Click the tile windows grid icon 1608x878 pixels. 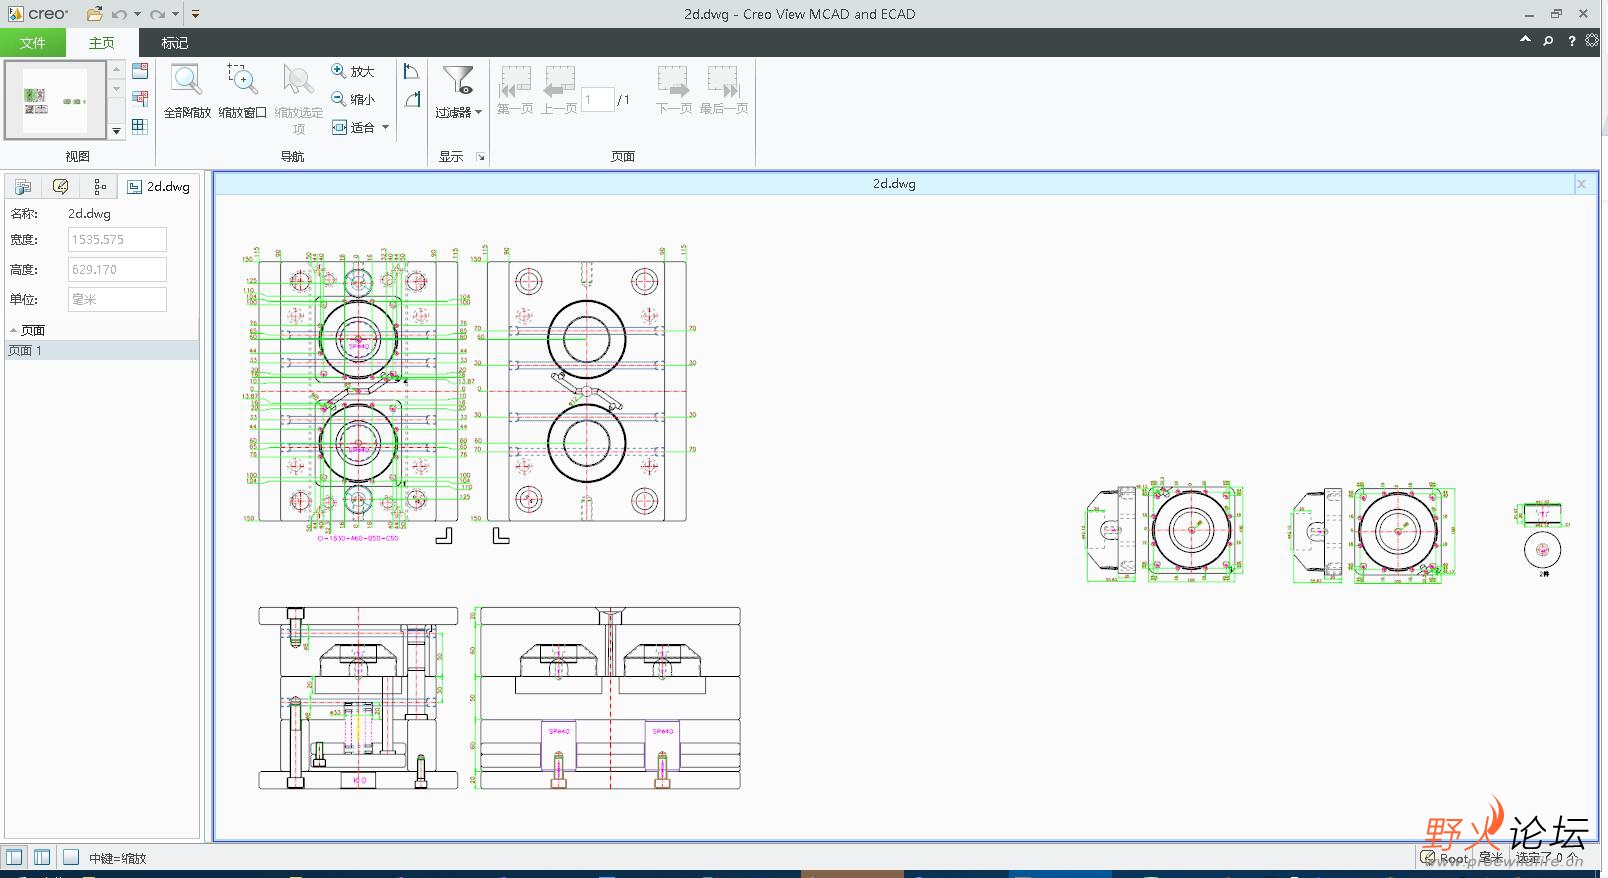click(140, 127)
